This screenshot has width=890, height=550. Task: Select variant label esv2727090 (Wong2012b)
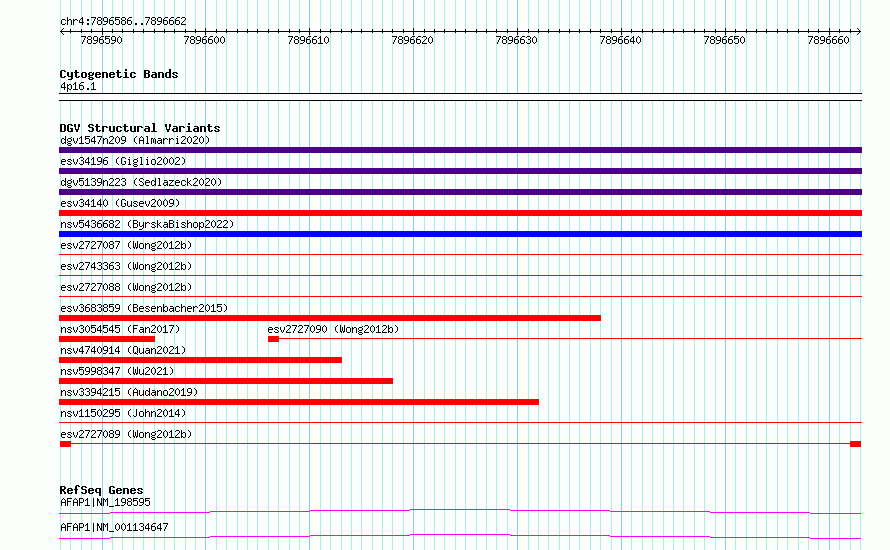[x=333, y=329]
